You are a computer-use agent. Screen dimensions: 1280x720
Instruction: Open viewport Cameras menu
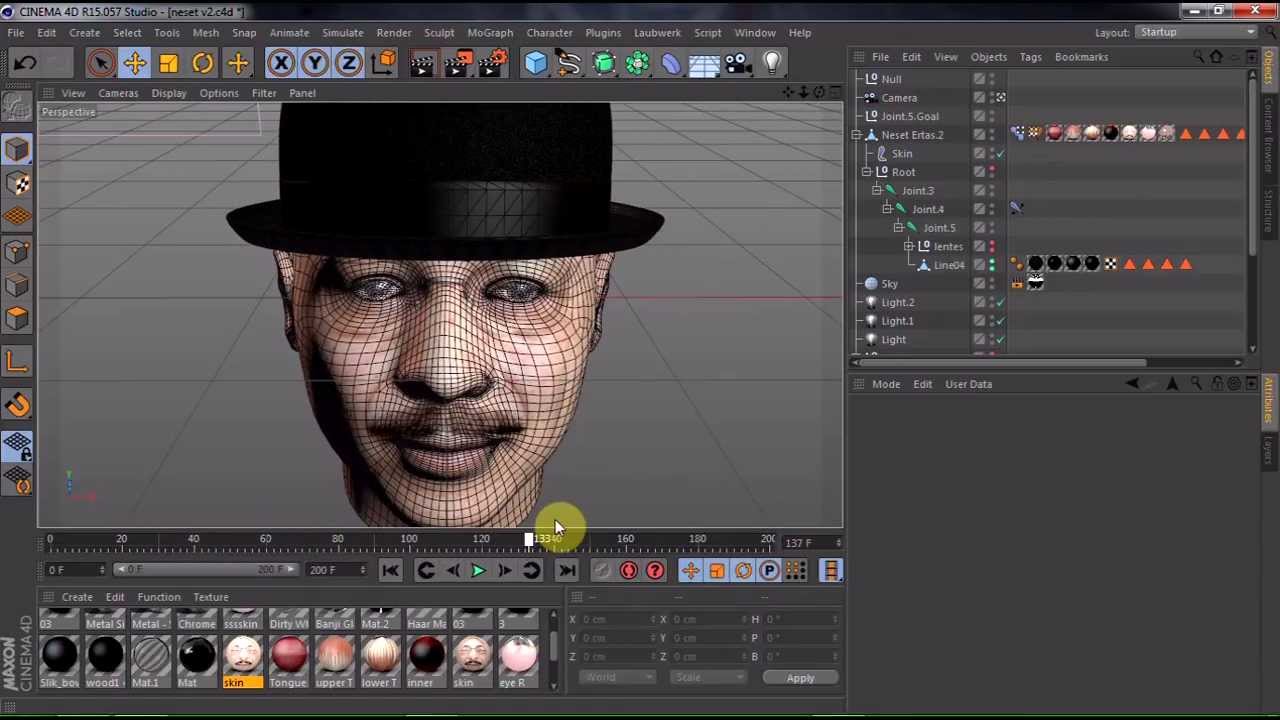(x=118, y=93)
